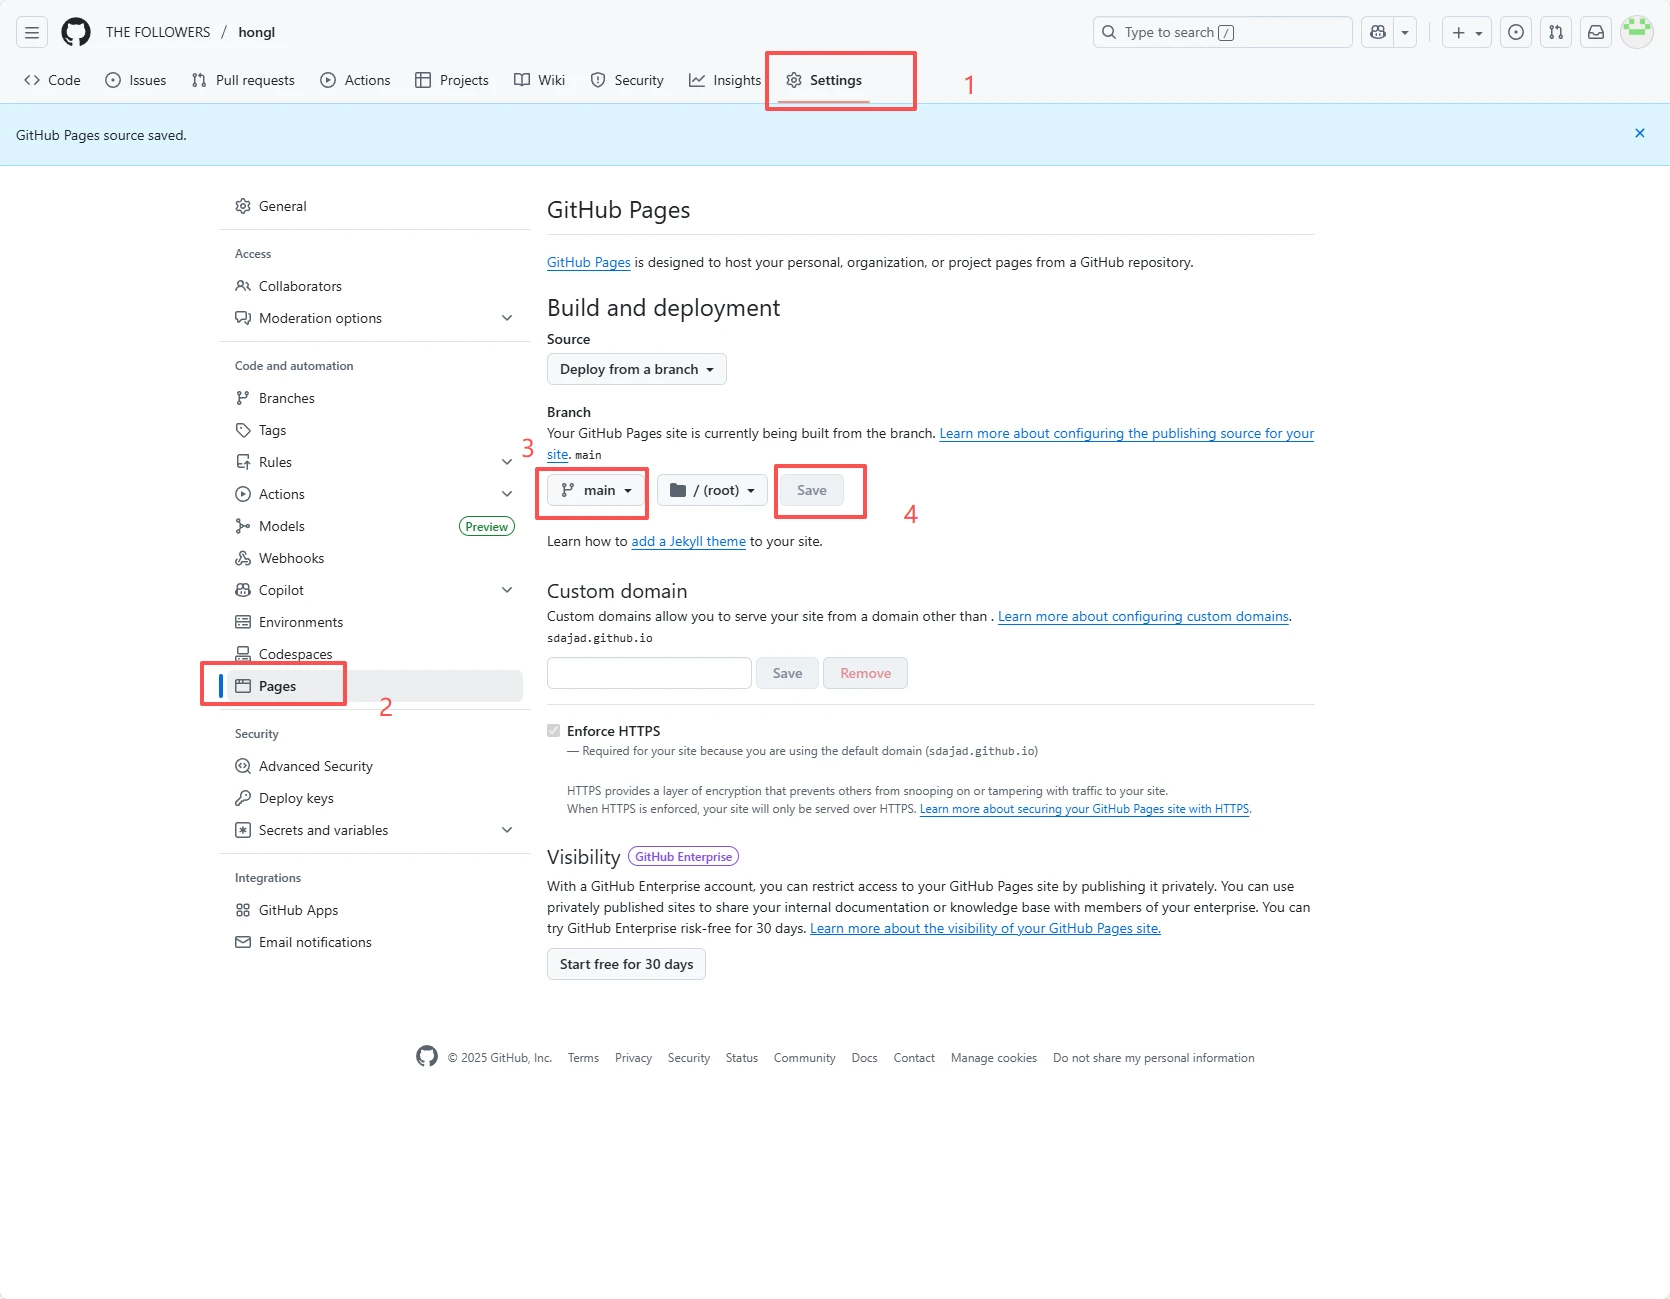The height and width of the screenshot is (1299, 1670).
Task: Click the user avatar in top-right corner
Action: click(x=1637, y=32)
